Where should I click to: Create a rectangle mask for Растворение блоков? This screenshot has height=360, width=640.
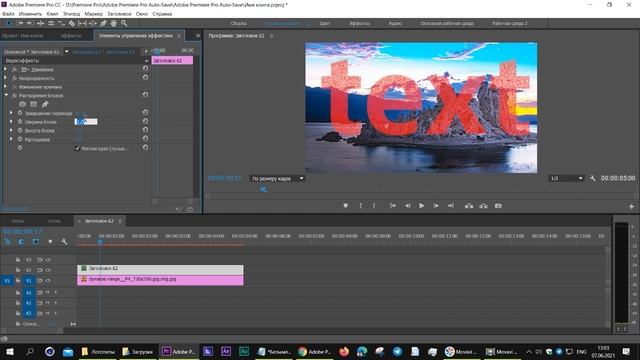[x=33, y=104]
